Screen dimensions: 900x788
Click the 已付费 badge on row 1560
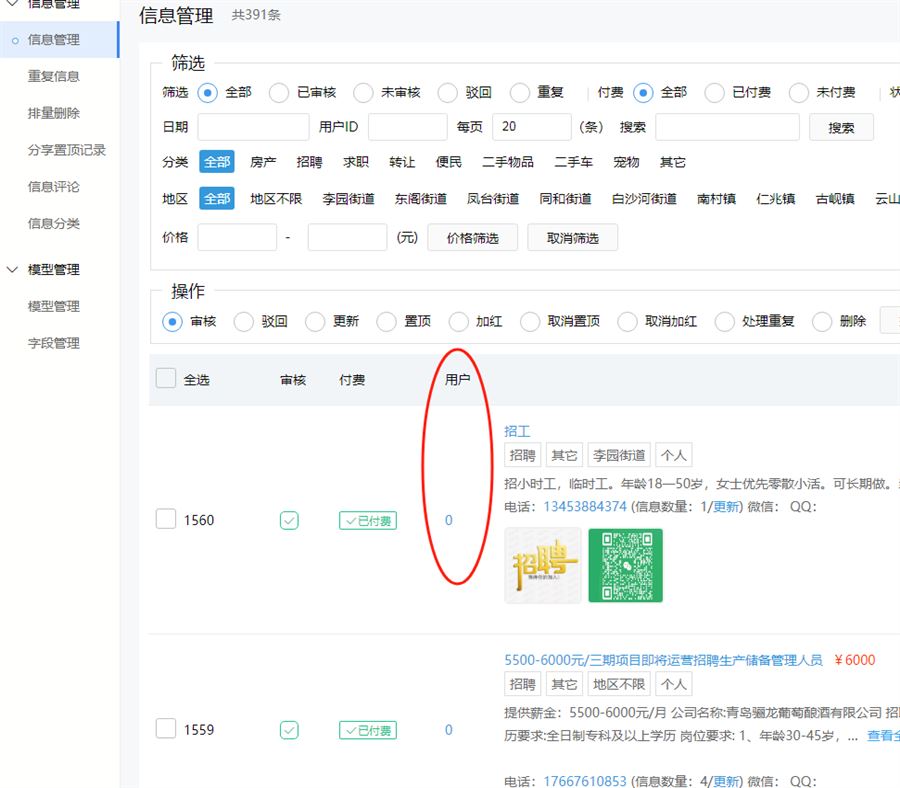coord(367,520)
